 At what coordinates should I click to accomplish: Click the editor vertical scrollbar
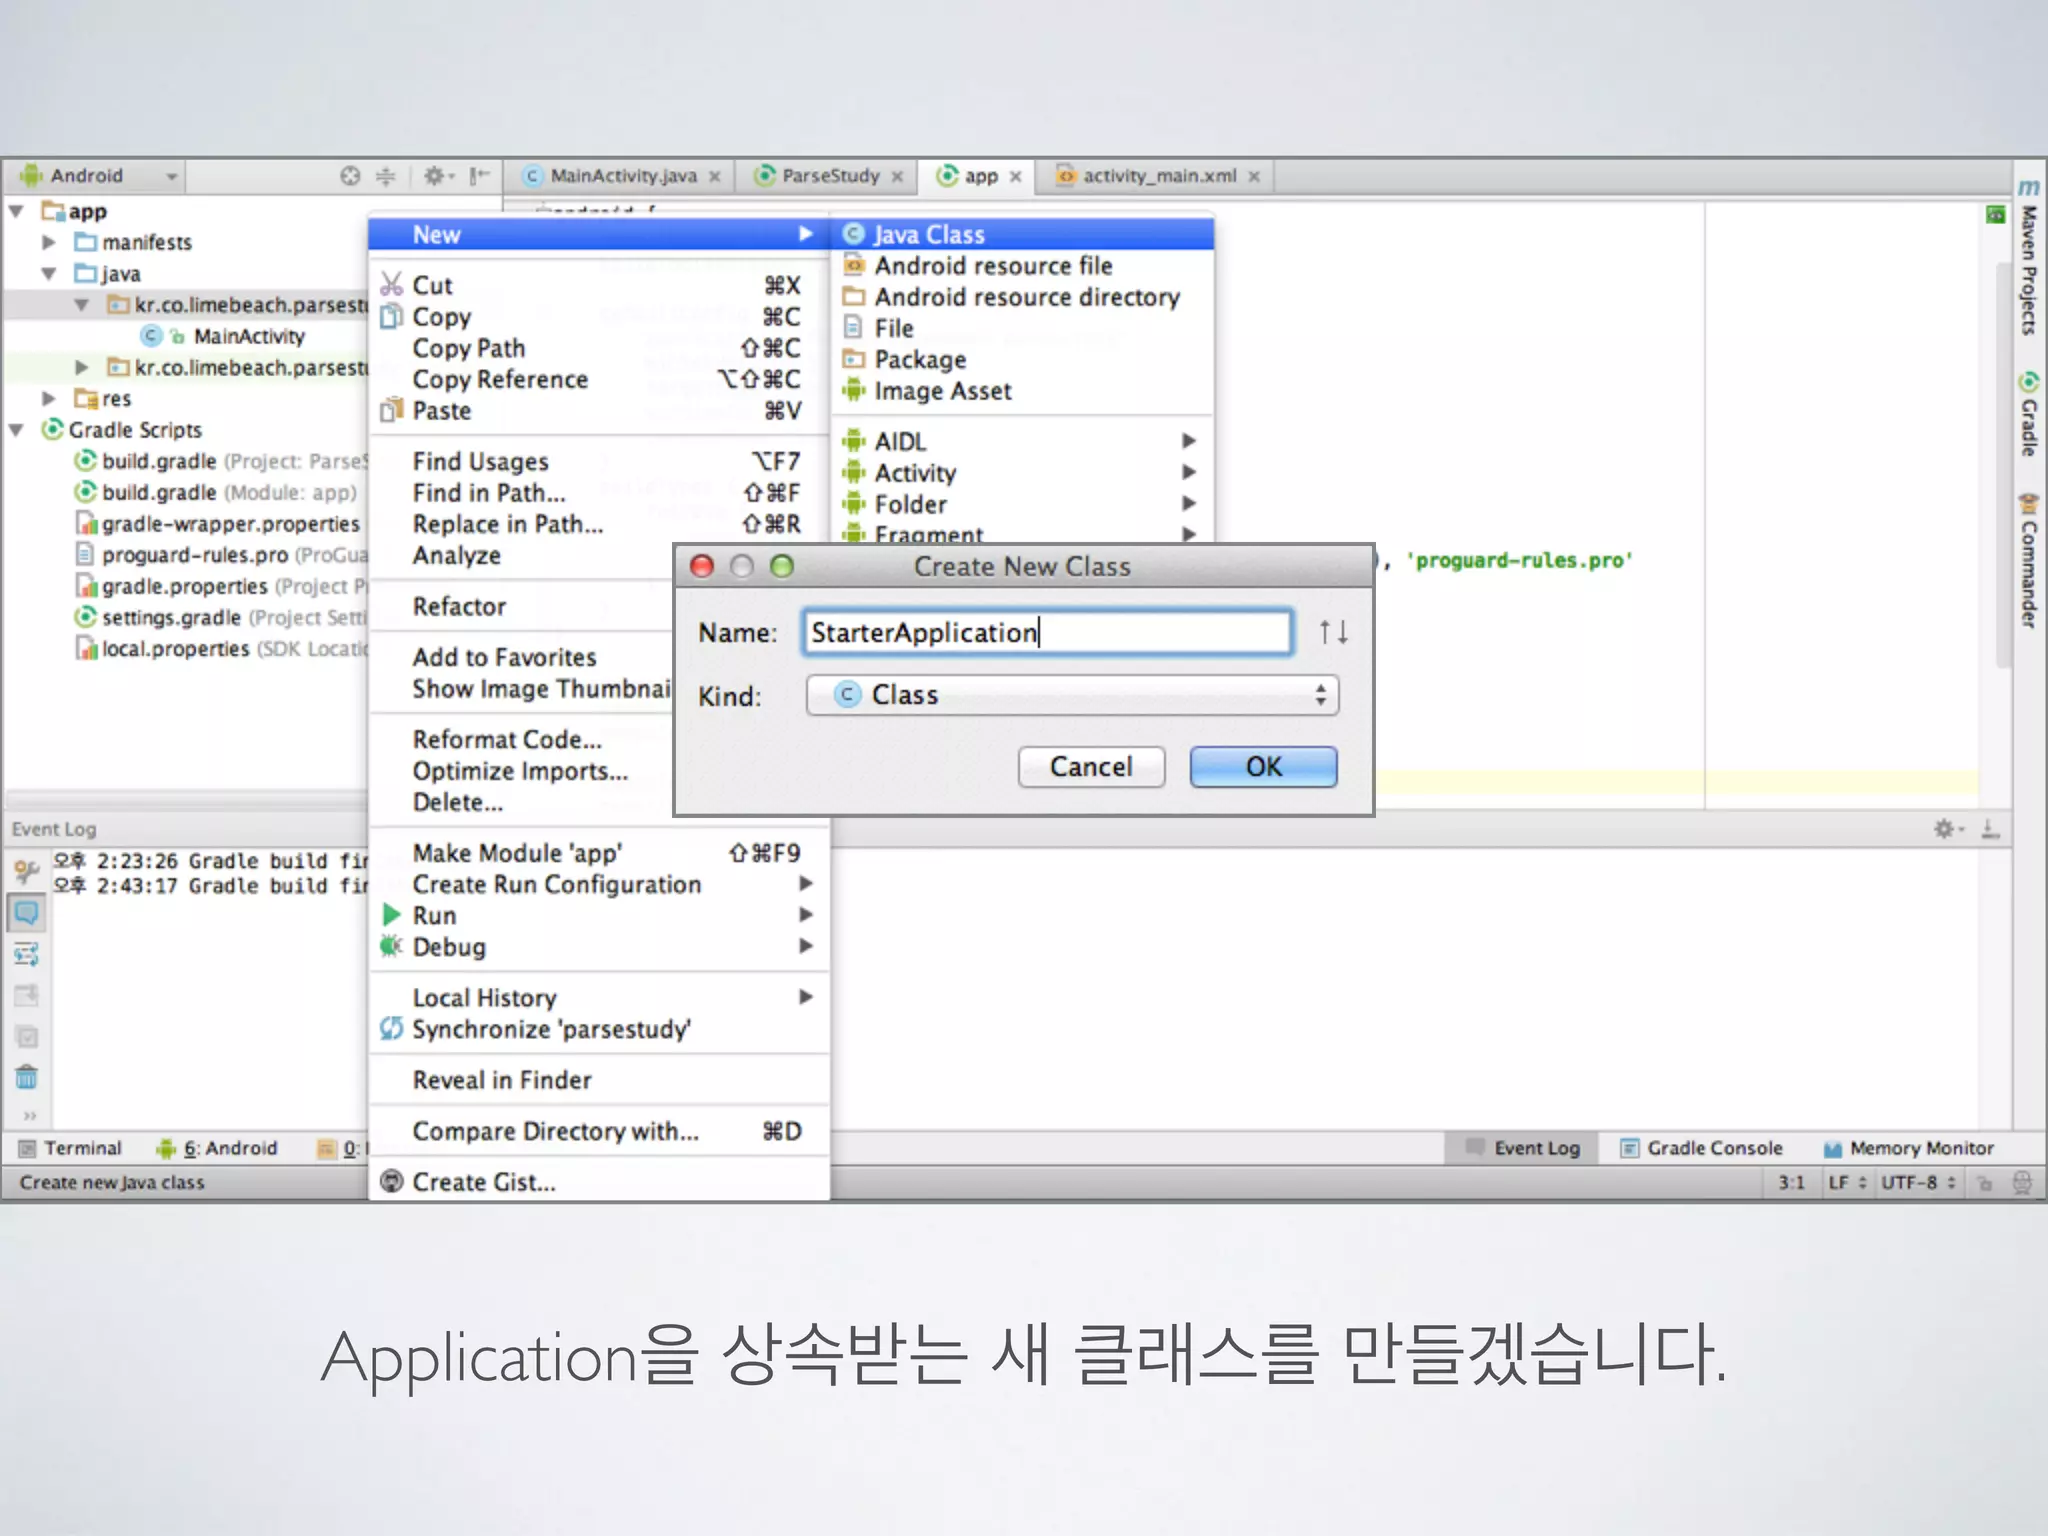tap(2003, 465)
